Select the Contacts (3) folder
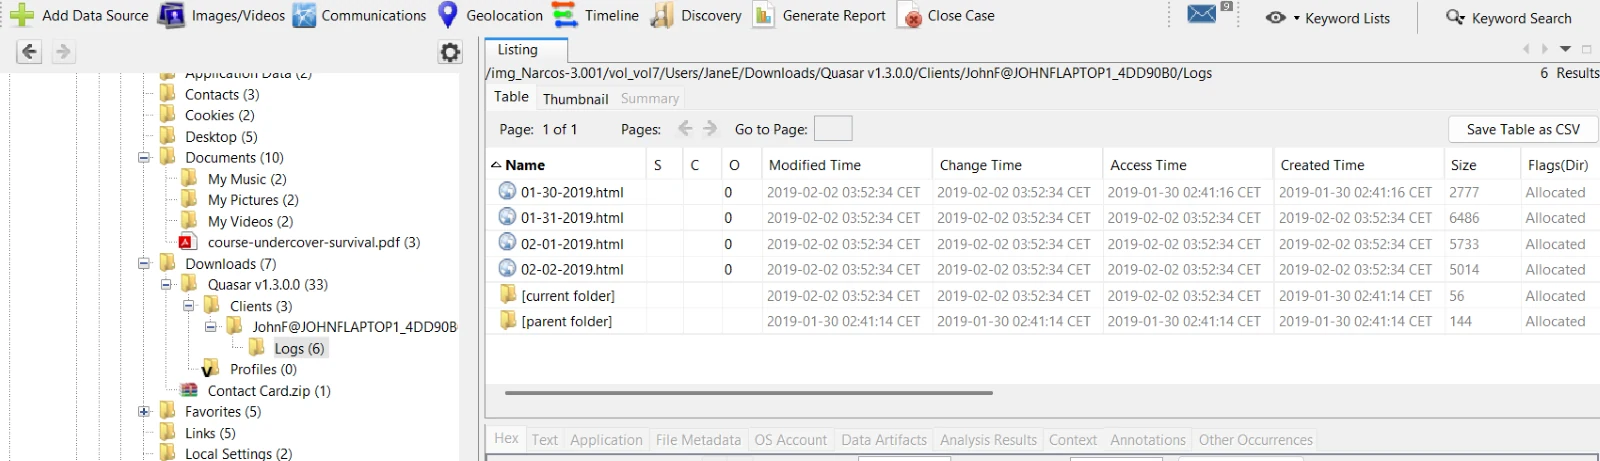The image size is (1600, 461). click(221, 94)
